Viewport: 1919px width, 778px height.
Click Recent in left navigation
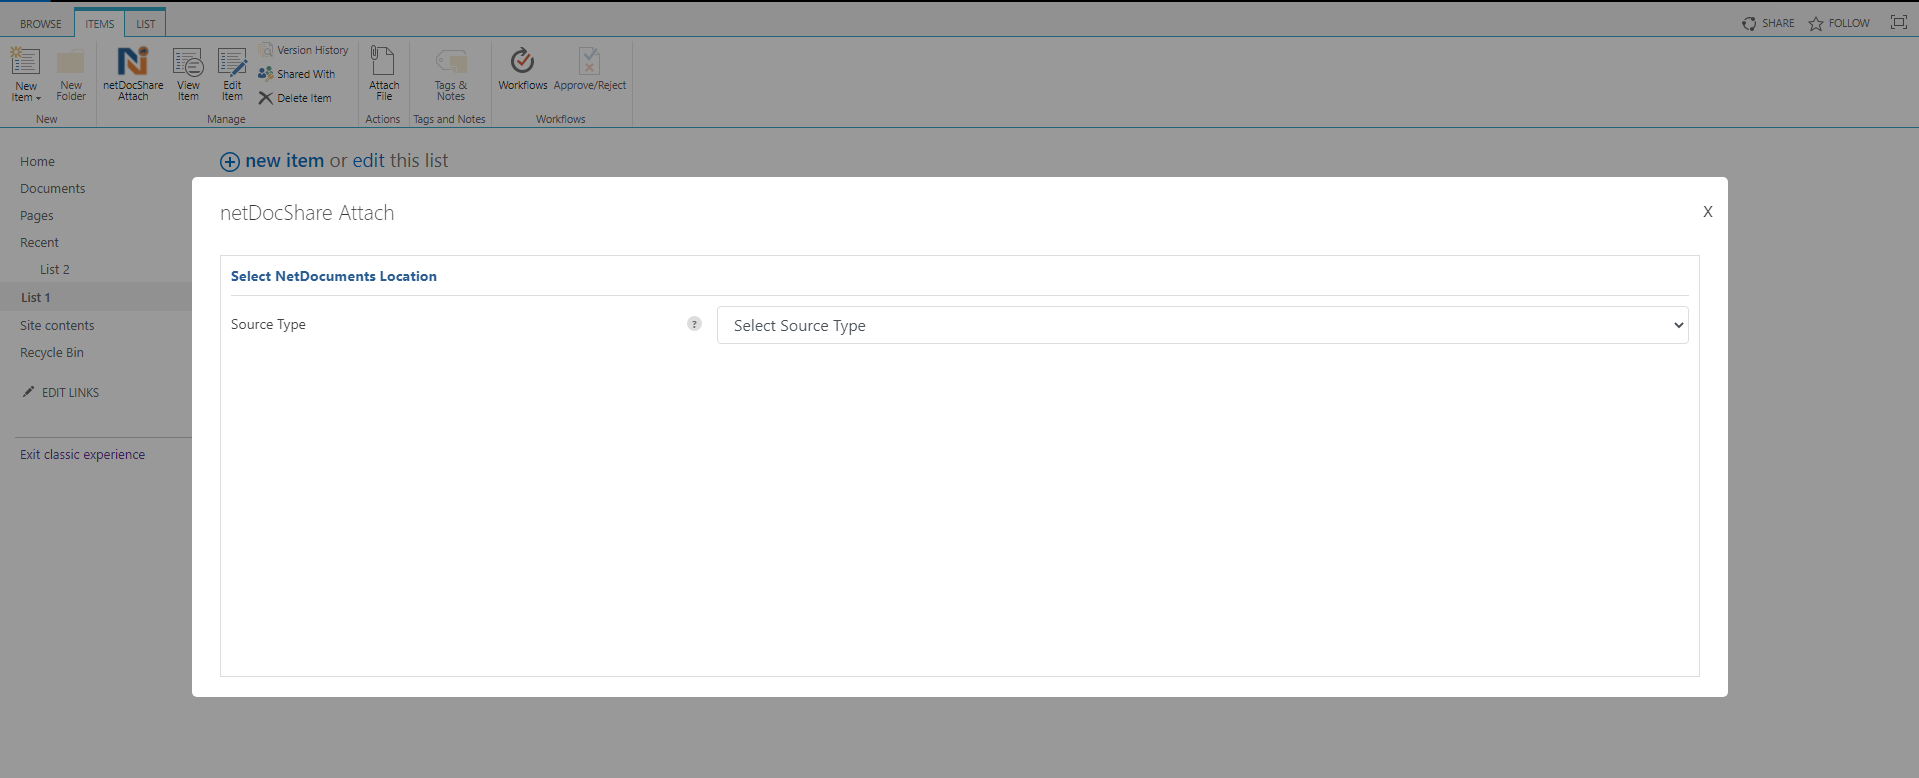[x=39, y=242]
